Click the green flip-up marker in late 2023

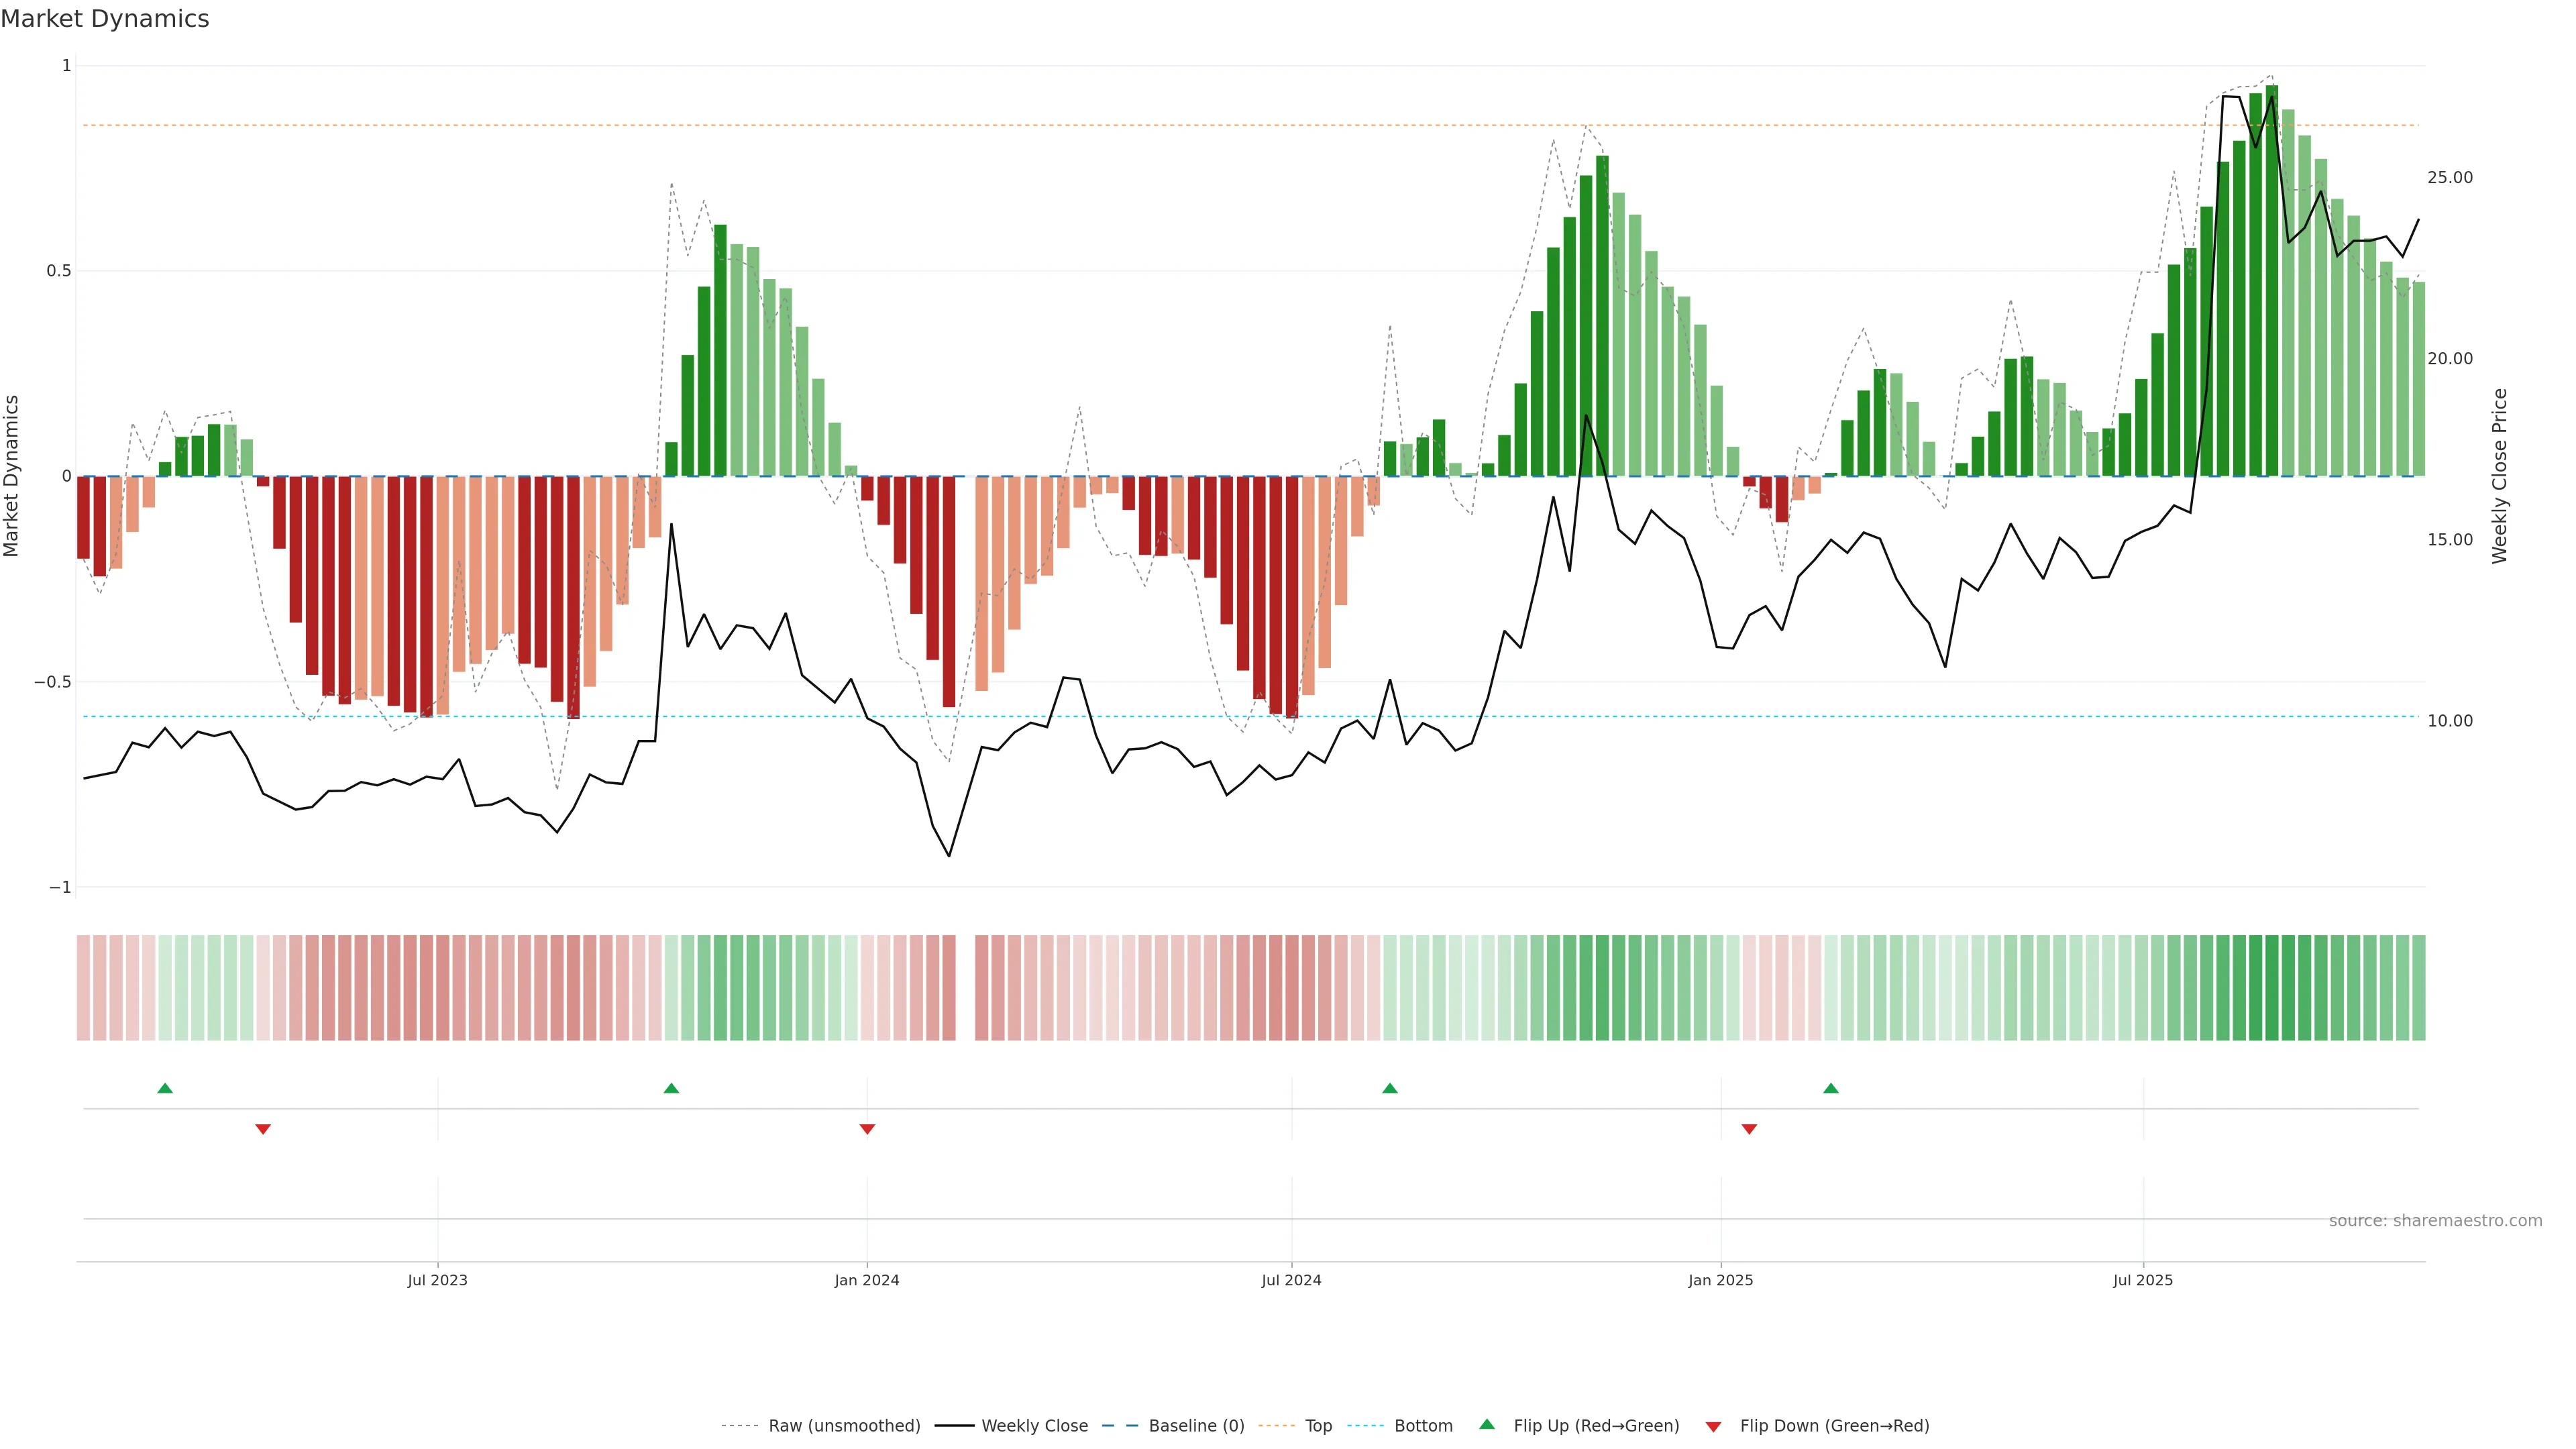(671, 1088)
